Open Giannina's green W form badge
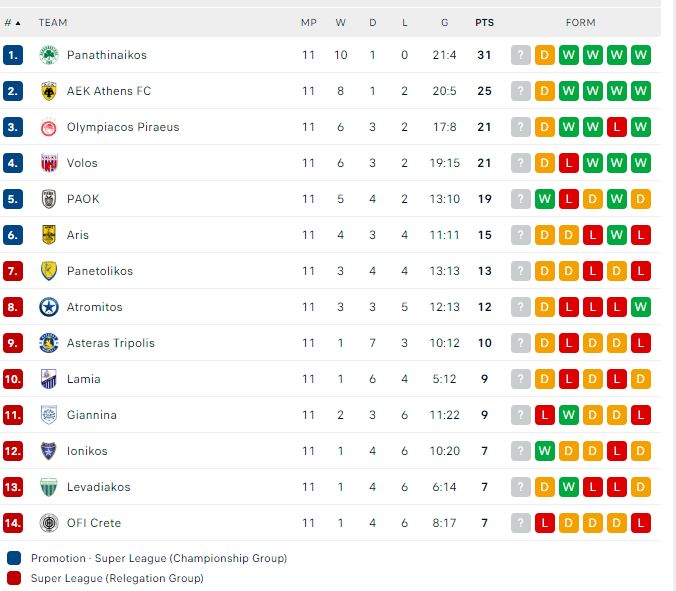The image size is (676, 591). click(569, 415)
